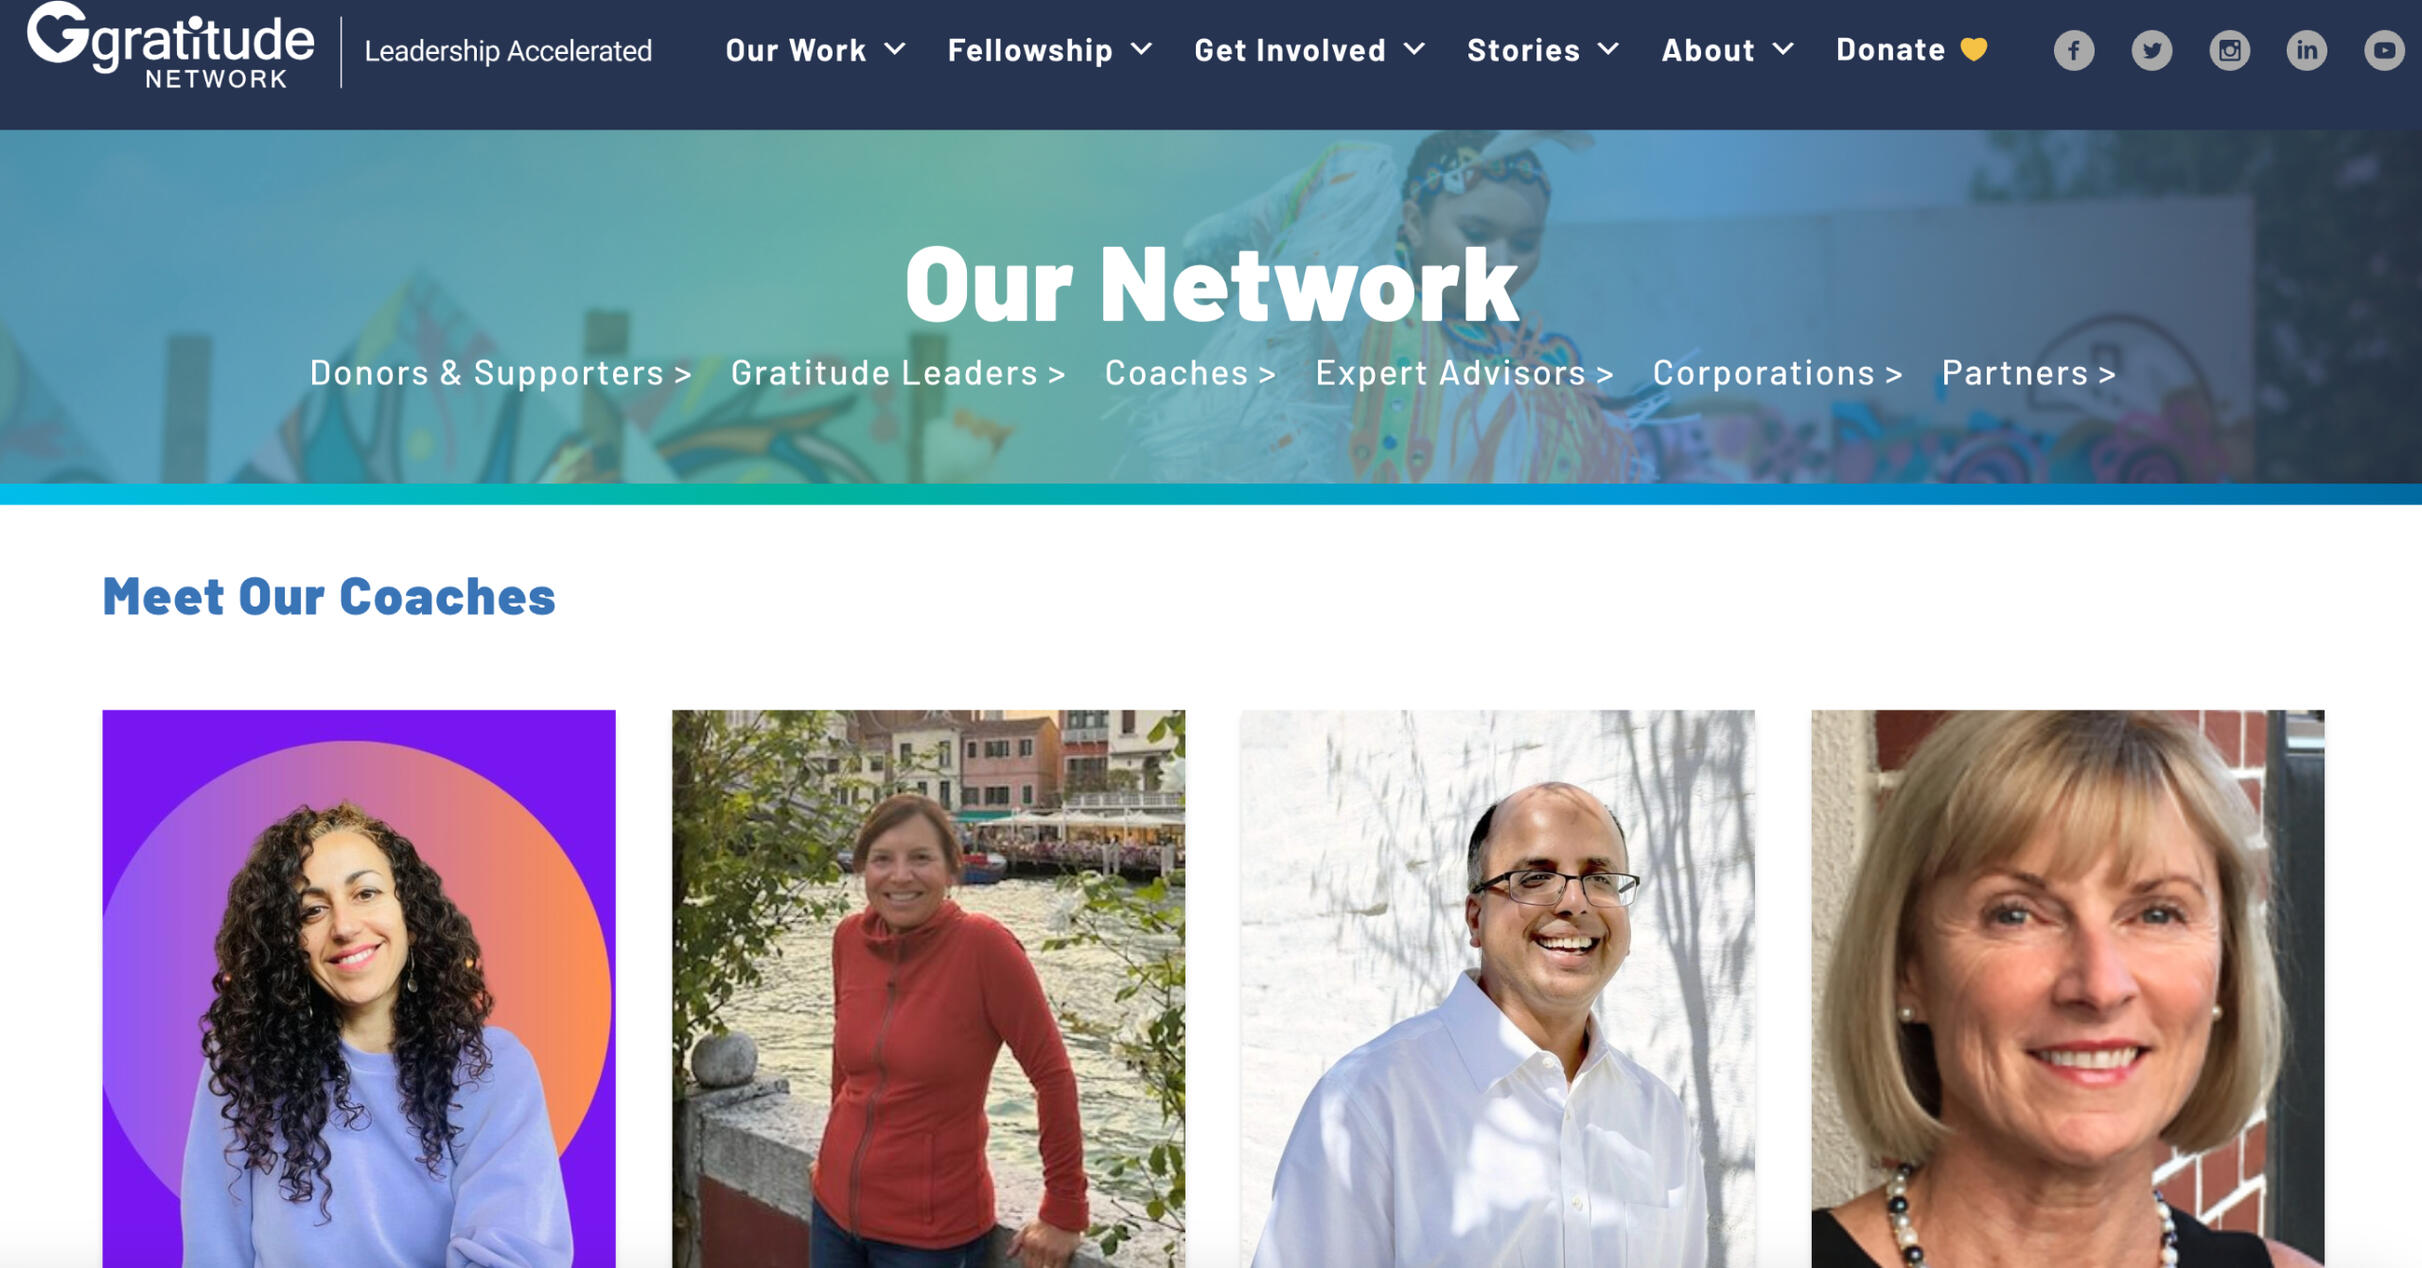The image size is (2422, 1268).
Task: Expand the Fellowship dropdown menu
Action: click(1050, 50)
